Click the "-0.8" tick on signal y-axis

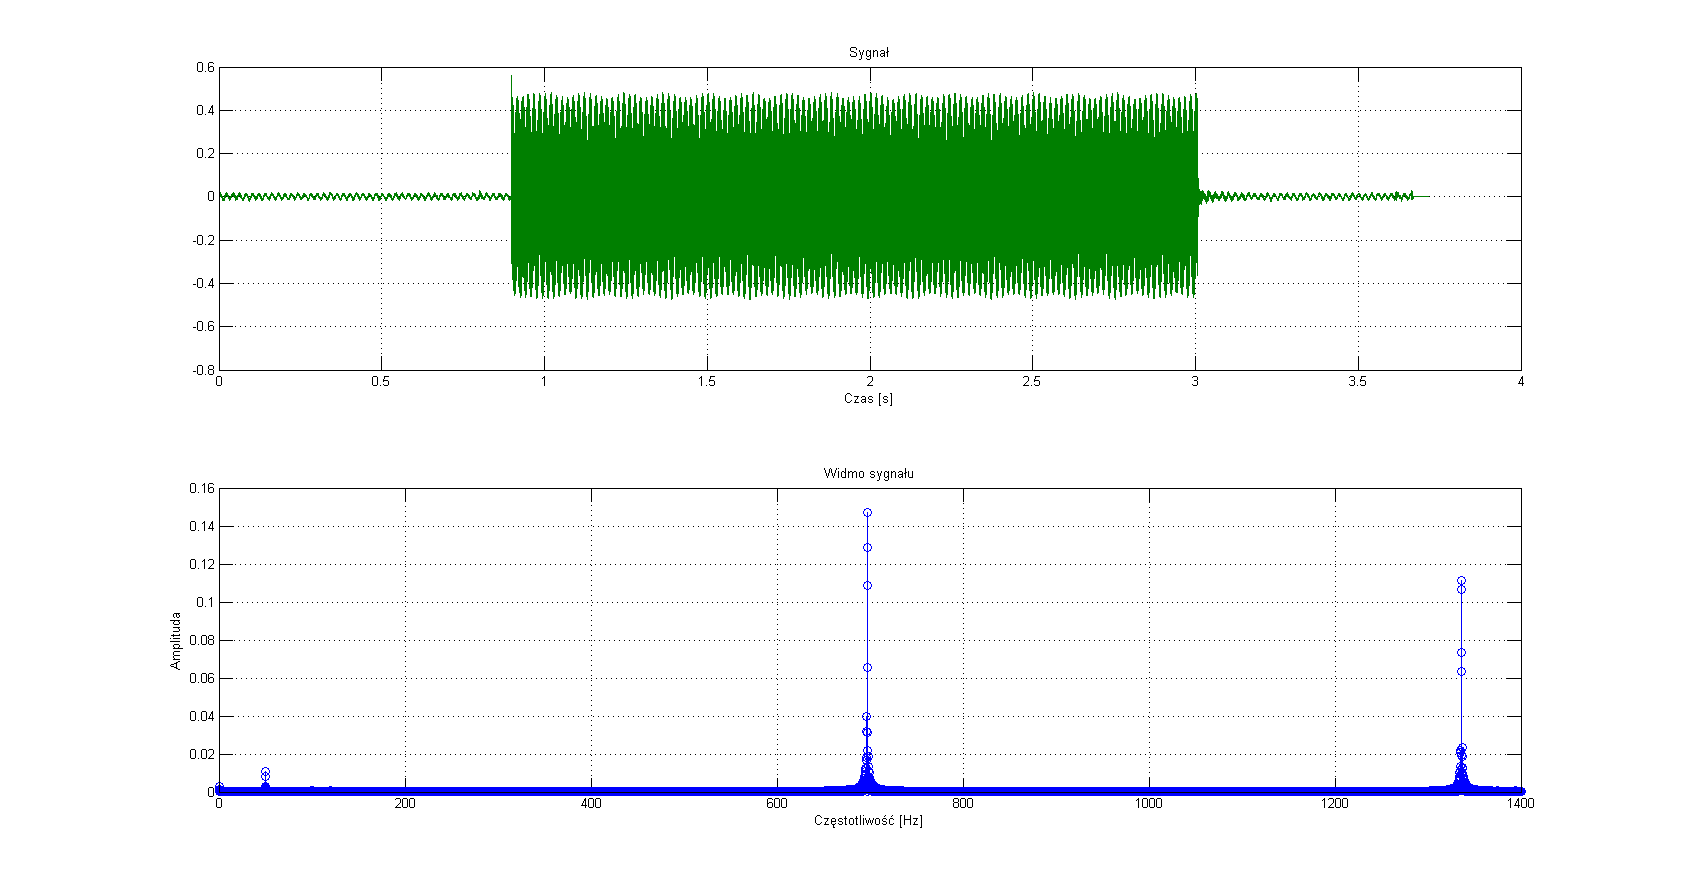click(202, 369)
